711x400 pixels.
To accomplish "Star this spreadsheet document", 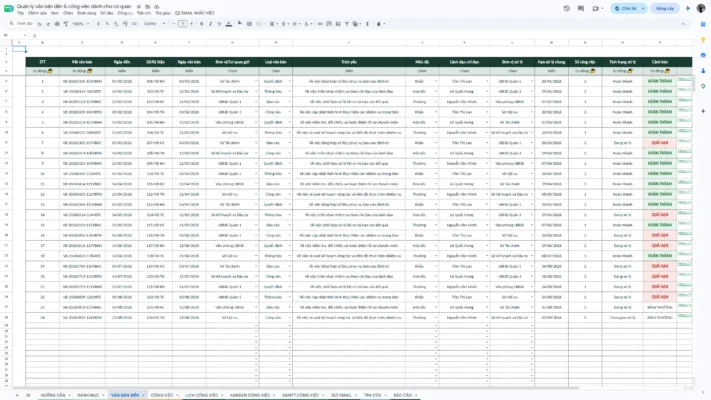I will [139, 7].
